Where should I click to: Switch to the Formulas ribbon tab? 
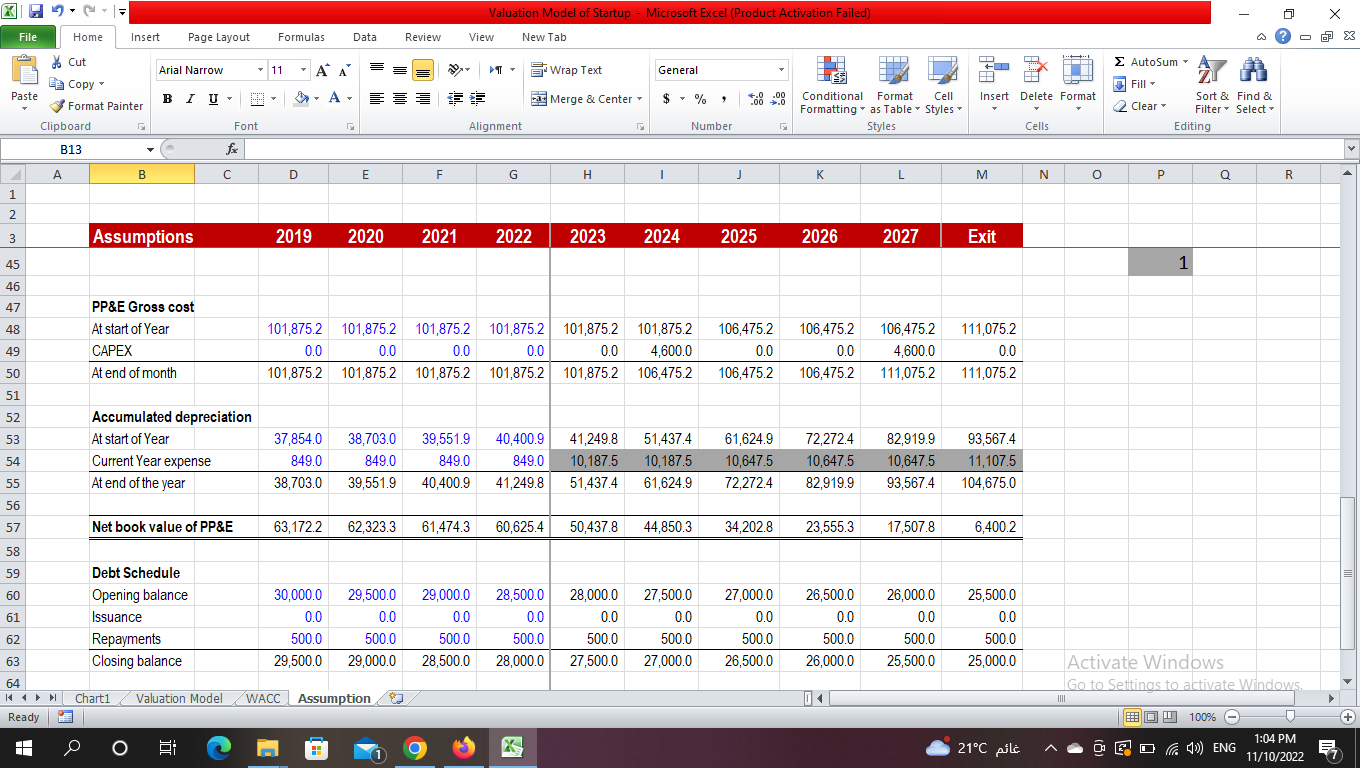[301, 37]
